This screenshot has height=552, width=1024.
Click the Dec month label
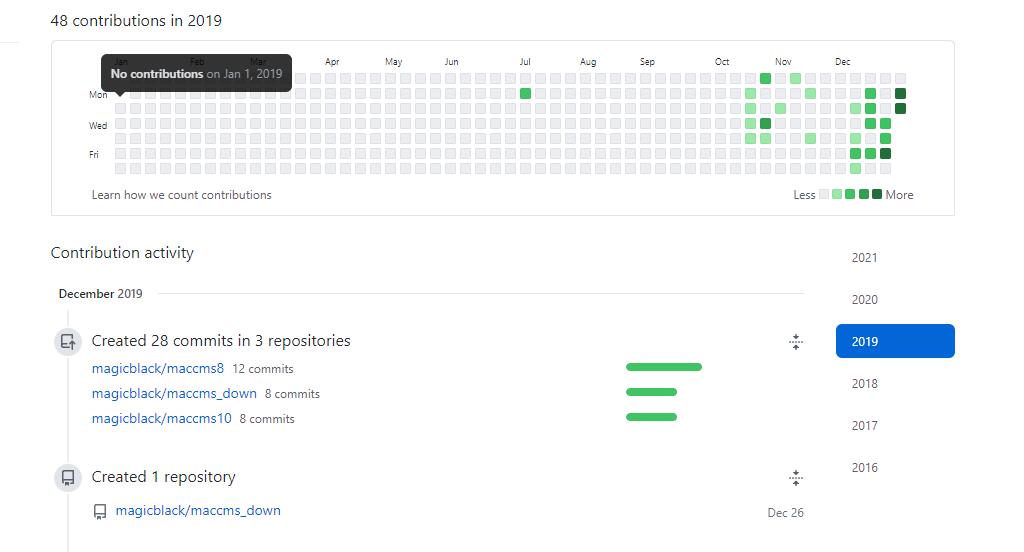coord(842,61)
